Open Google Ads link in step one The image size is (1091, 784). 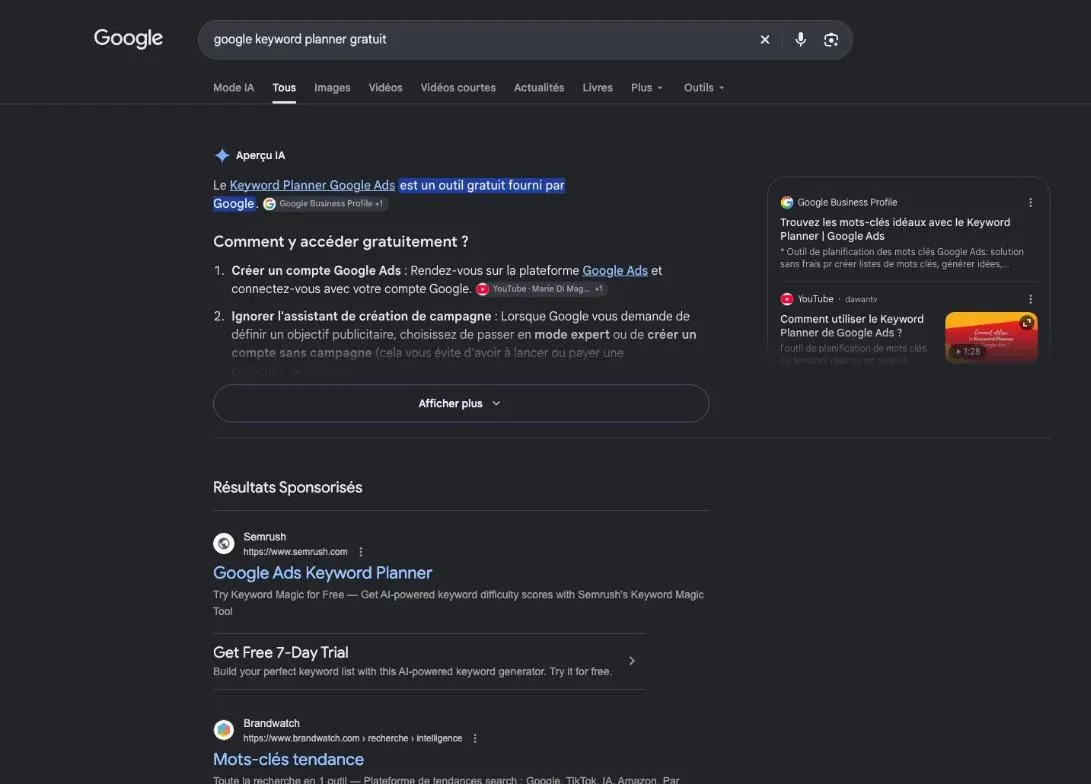615,271
